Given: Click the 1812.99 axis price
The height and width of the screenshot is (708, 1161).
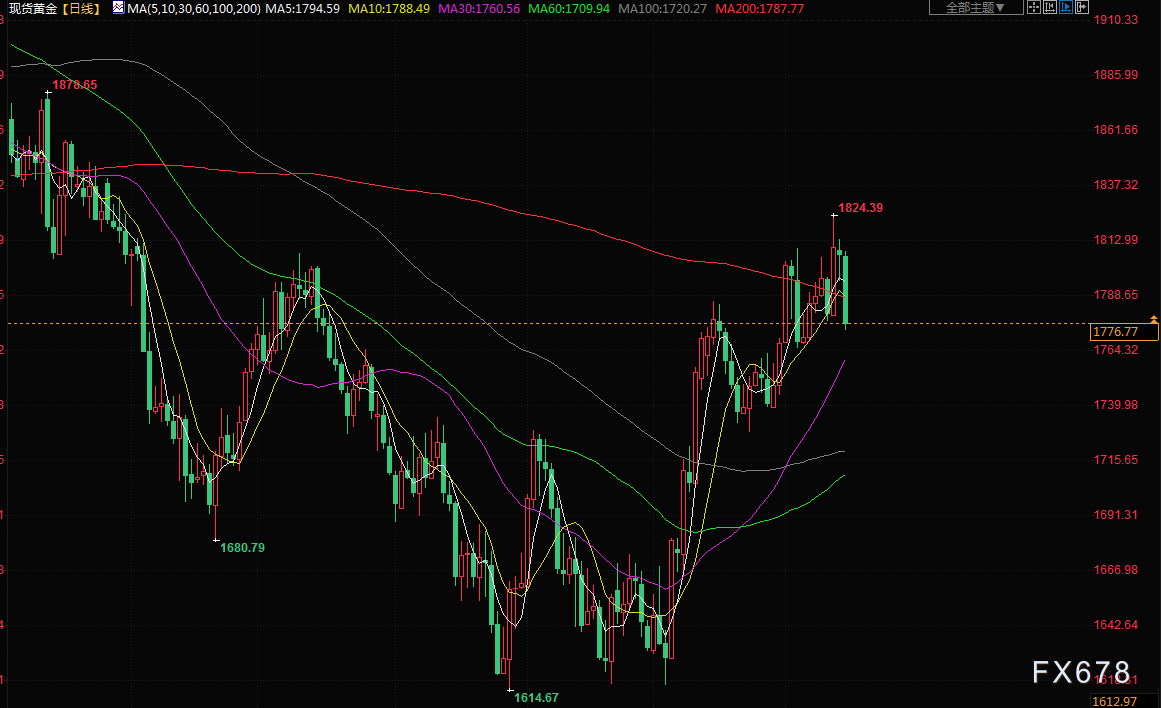Looking at the screenshot, I should (x=1116, y=240).
